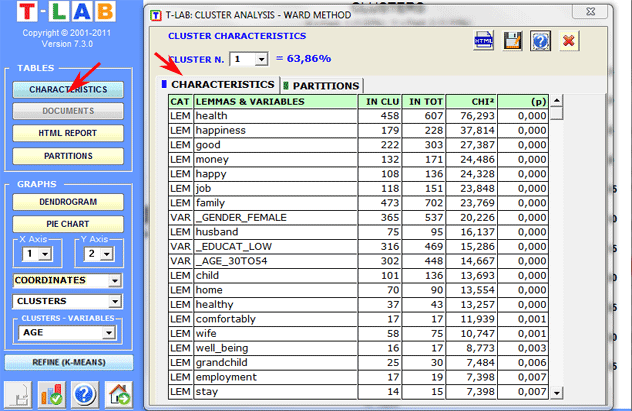Screen dimensions: 632x411
Task: Select the 'job' lemma cell
Action: (x=276, y=189)
